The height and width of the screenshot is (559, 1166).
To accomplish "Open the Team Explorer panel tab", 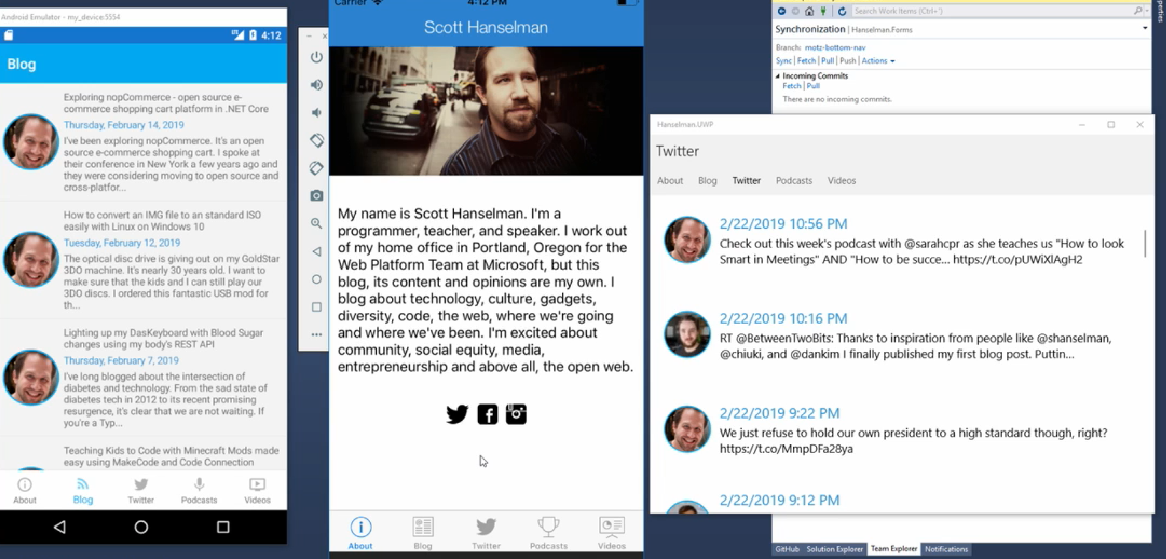I will (894, 549).
